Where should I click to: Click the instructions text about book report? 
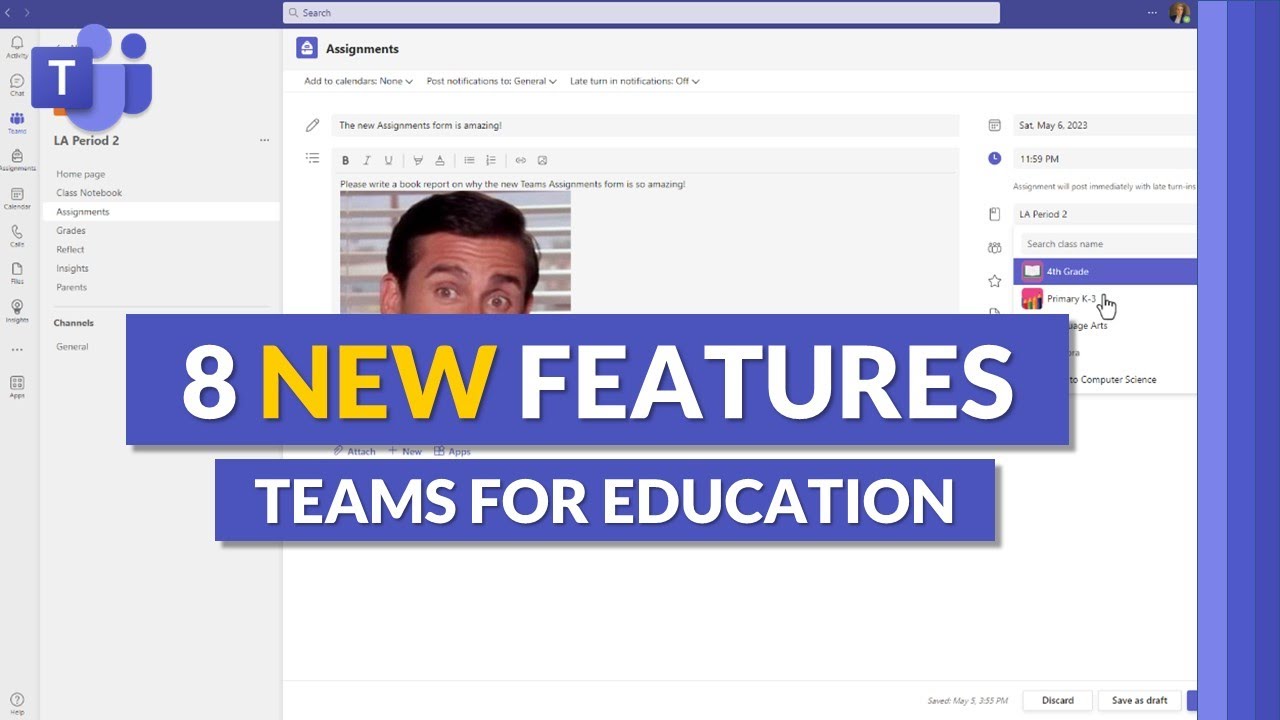(x=512, y=184)
